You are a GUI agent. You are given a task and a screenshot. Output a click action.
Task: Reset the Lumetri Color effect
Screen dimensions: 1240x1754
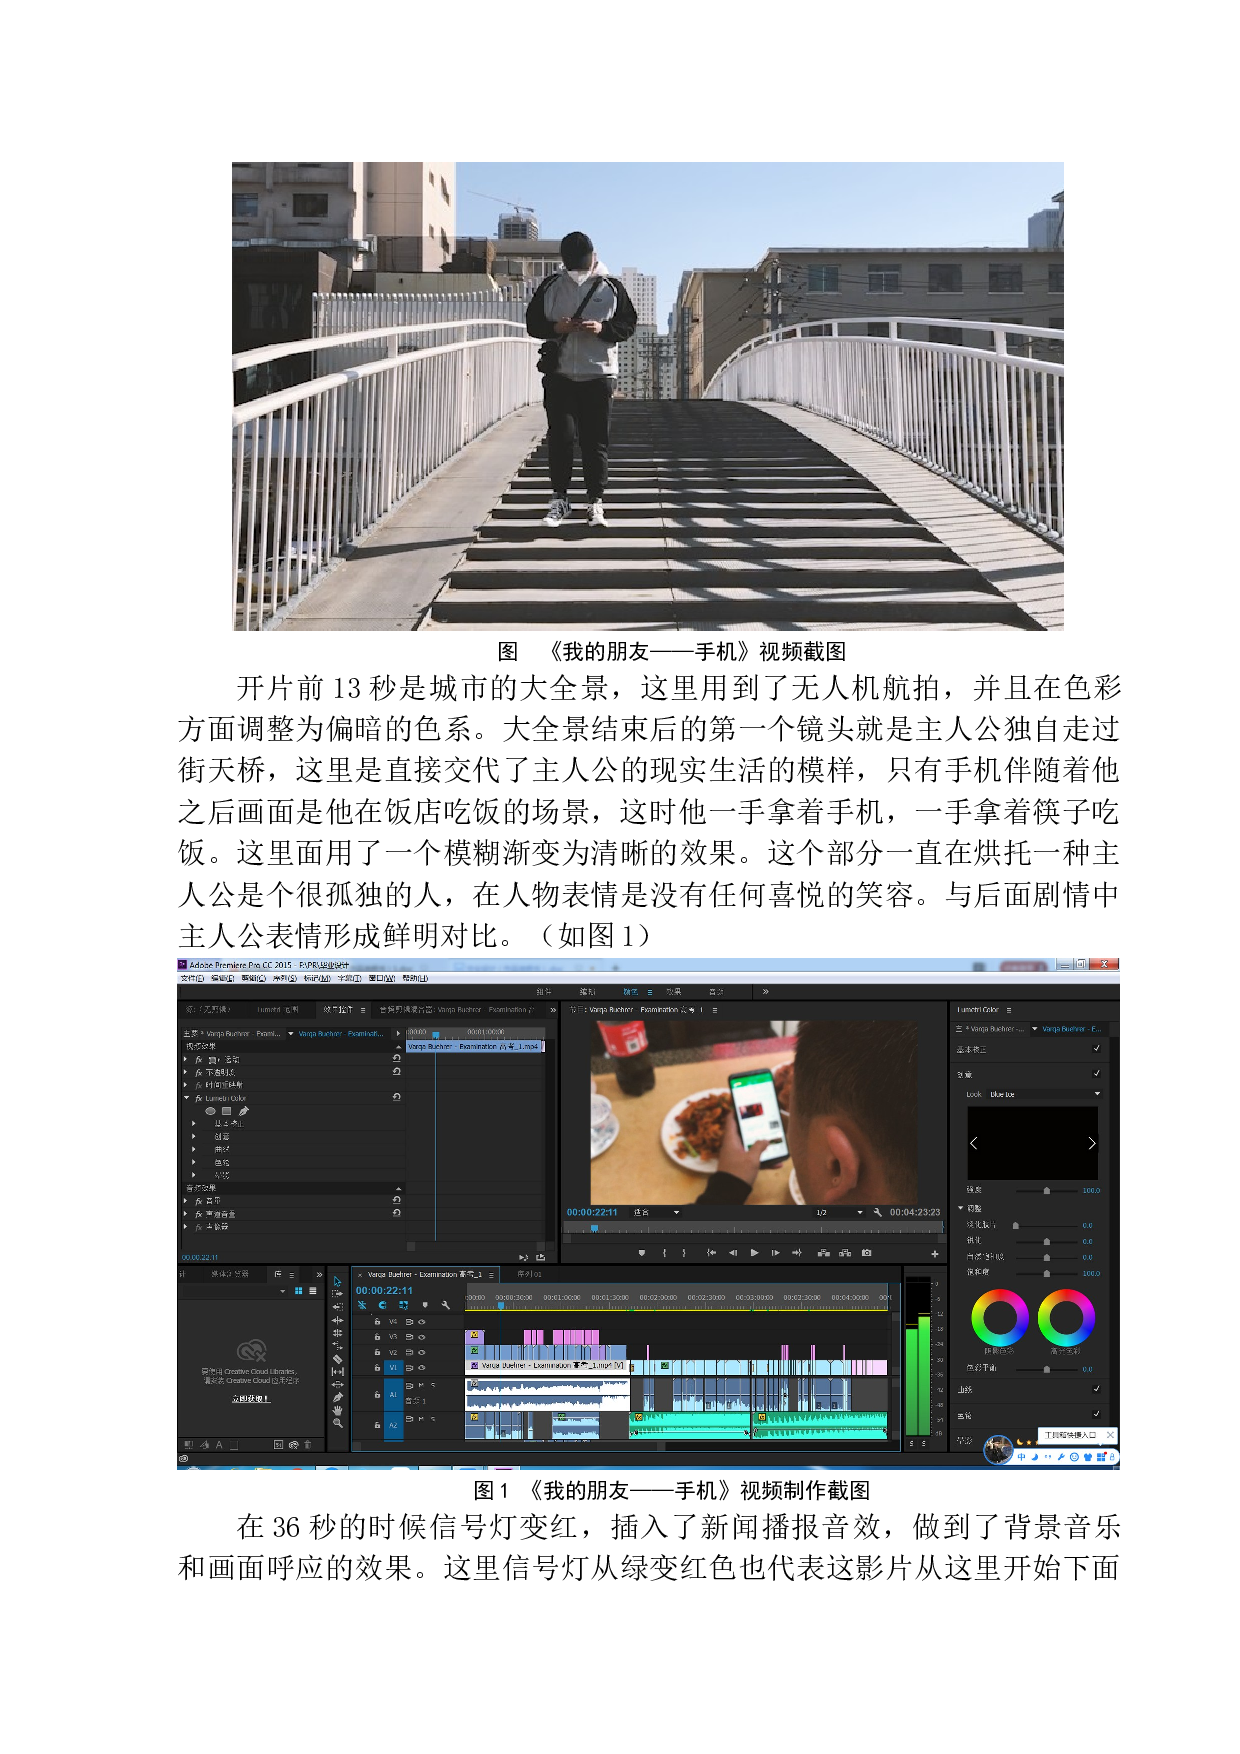click(397, 1097)
